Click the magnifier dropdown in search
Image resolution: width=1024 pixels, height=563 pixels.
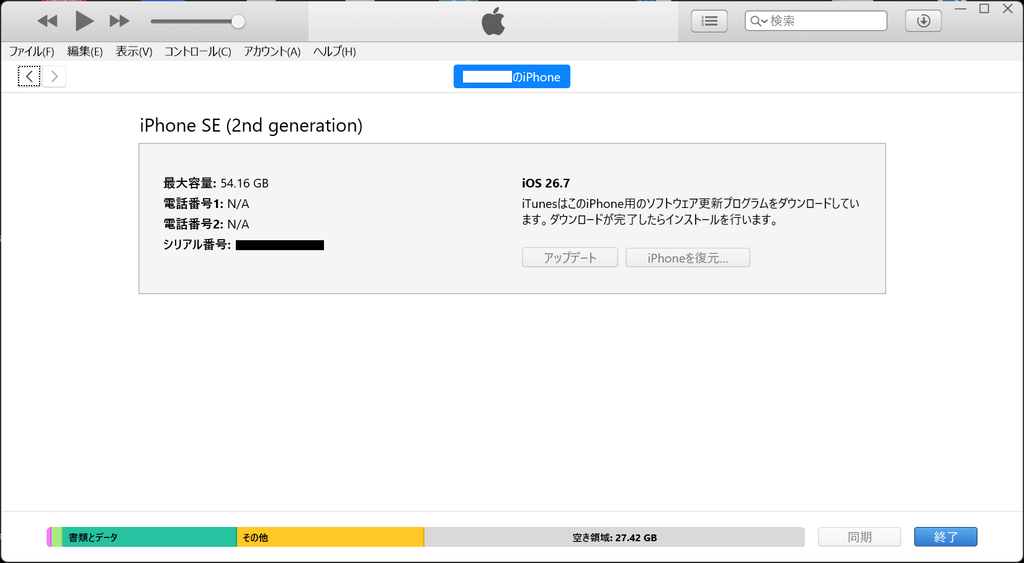click(759, 21)
